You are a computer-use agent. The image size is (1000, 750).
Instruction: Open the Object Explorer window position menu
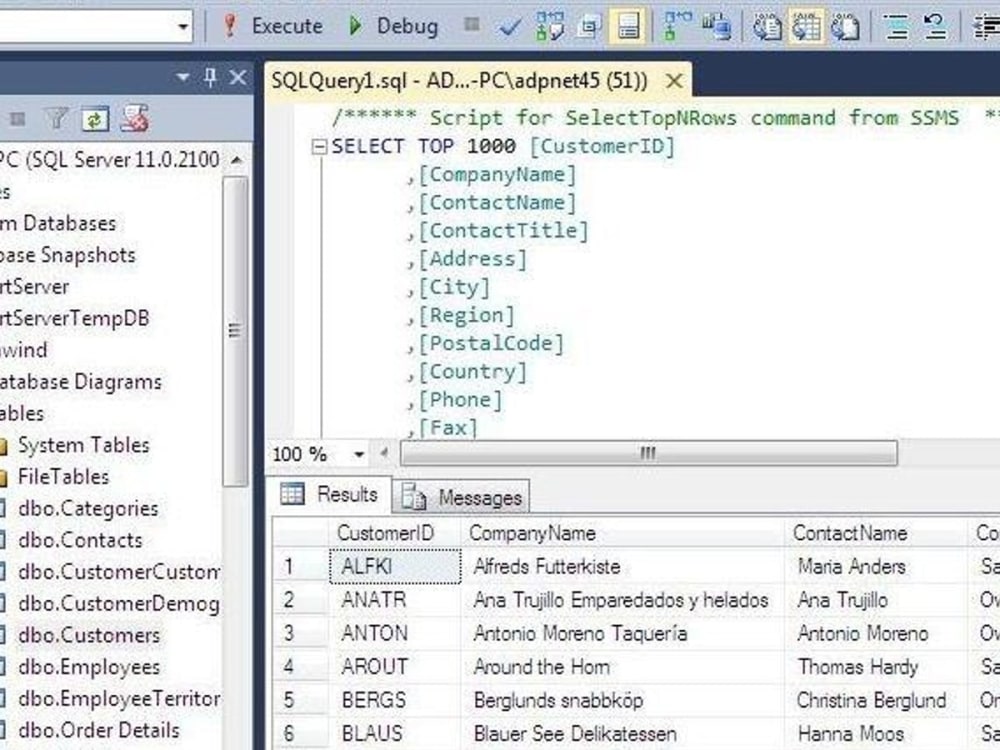coord(183,78)
